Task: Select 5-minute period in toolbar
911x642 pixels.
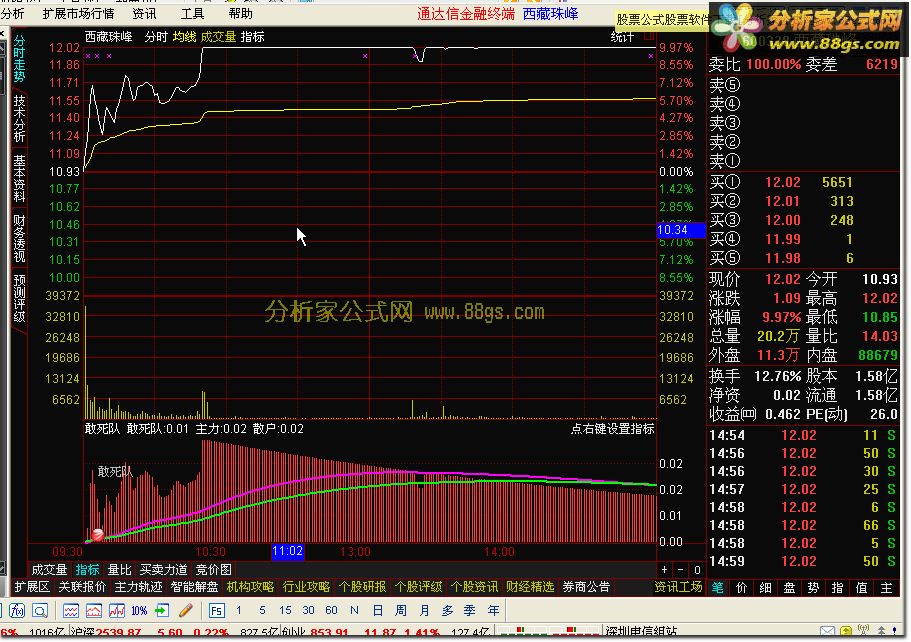Action: pyautogui.click(x=262, y=610)
